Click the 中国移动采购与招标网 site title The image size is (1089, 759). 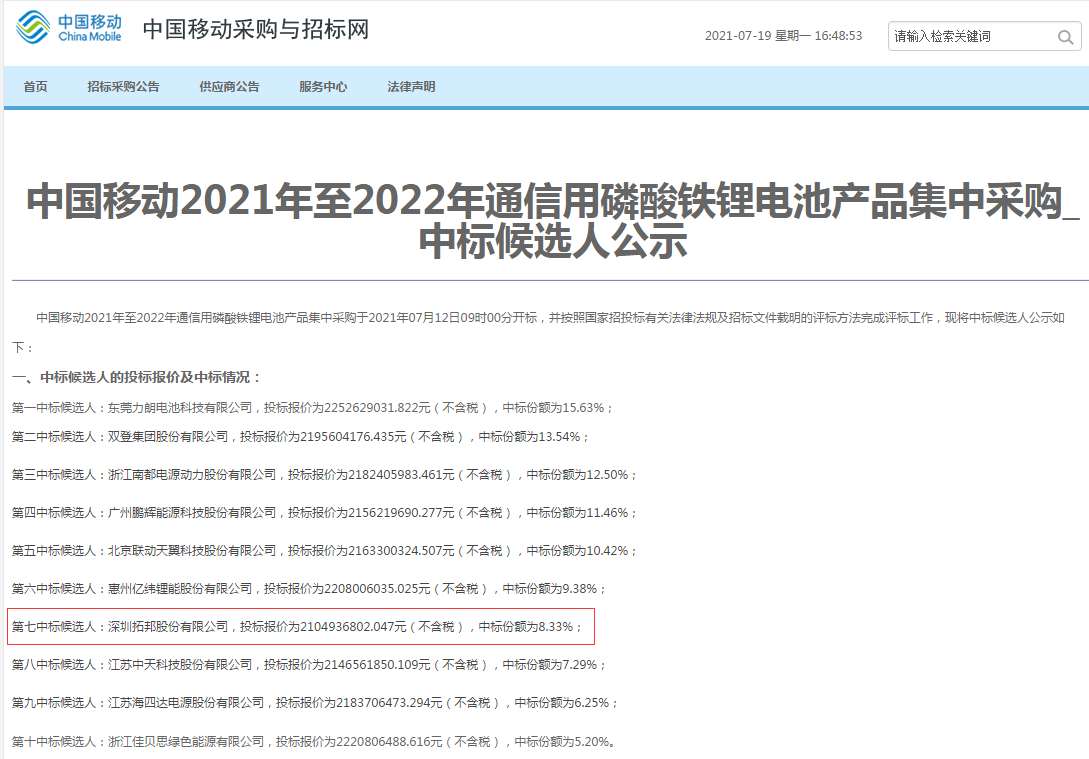[x=255, y=30]
